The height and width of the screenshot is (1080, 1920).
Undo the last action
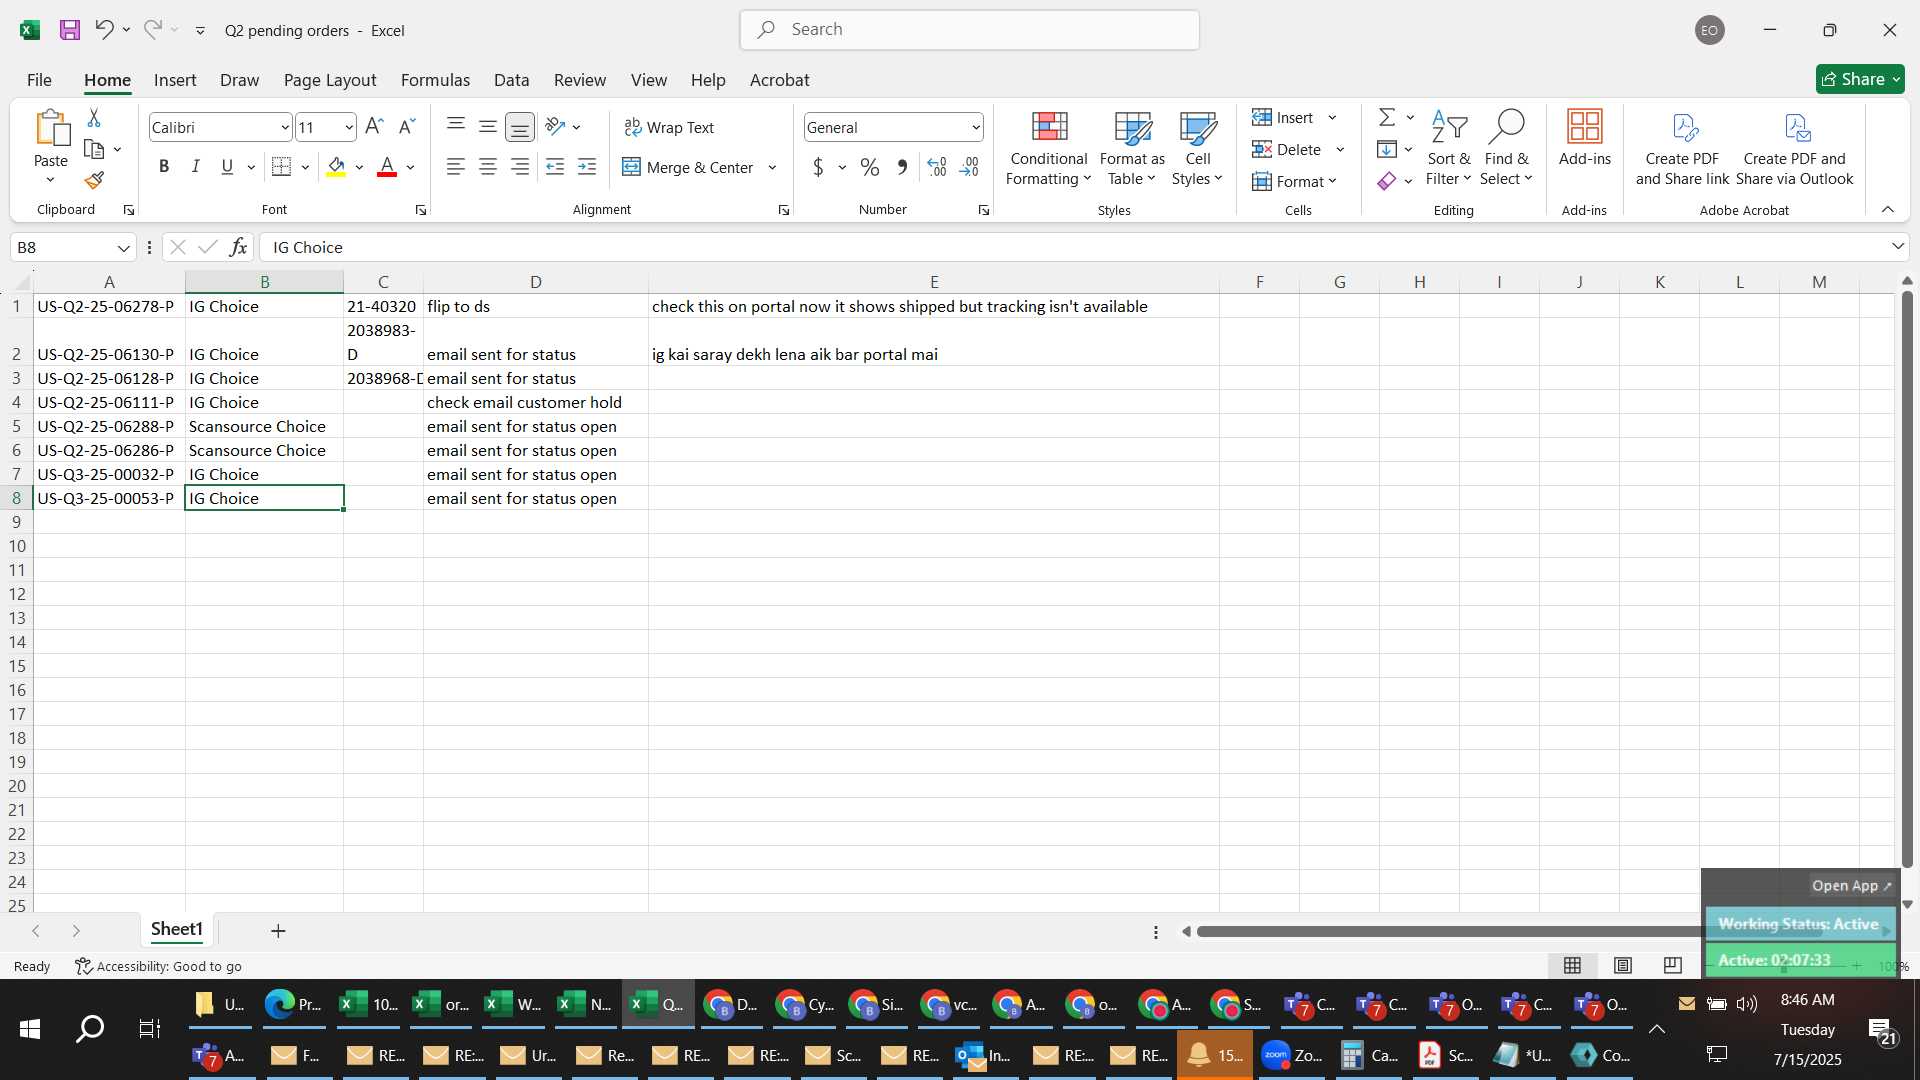[104, 30]
